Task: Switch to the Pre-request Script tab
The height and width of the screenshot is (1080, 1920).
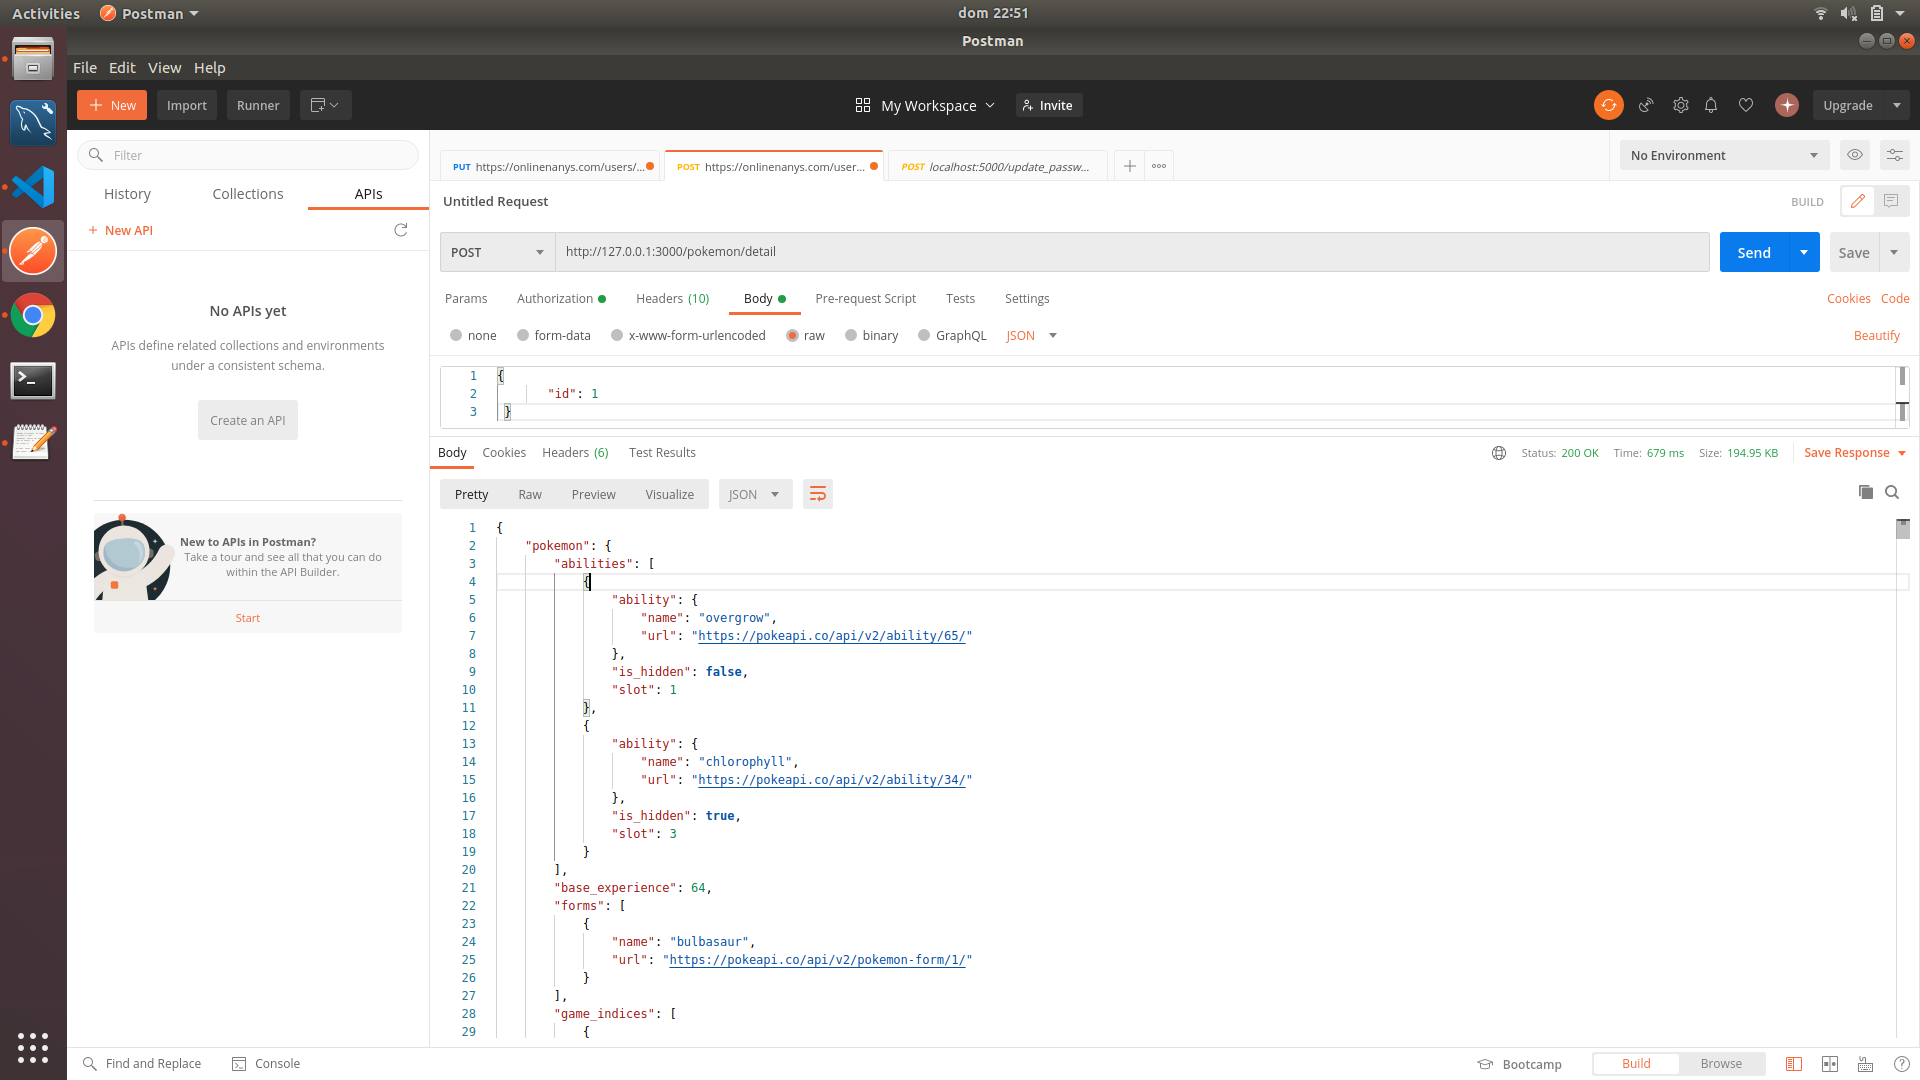Action: tap(865, 298)
